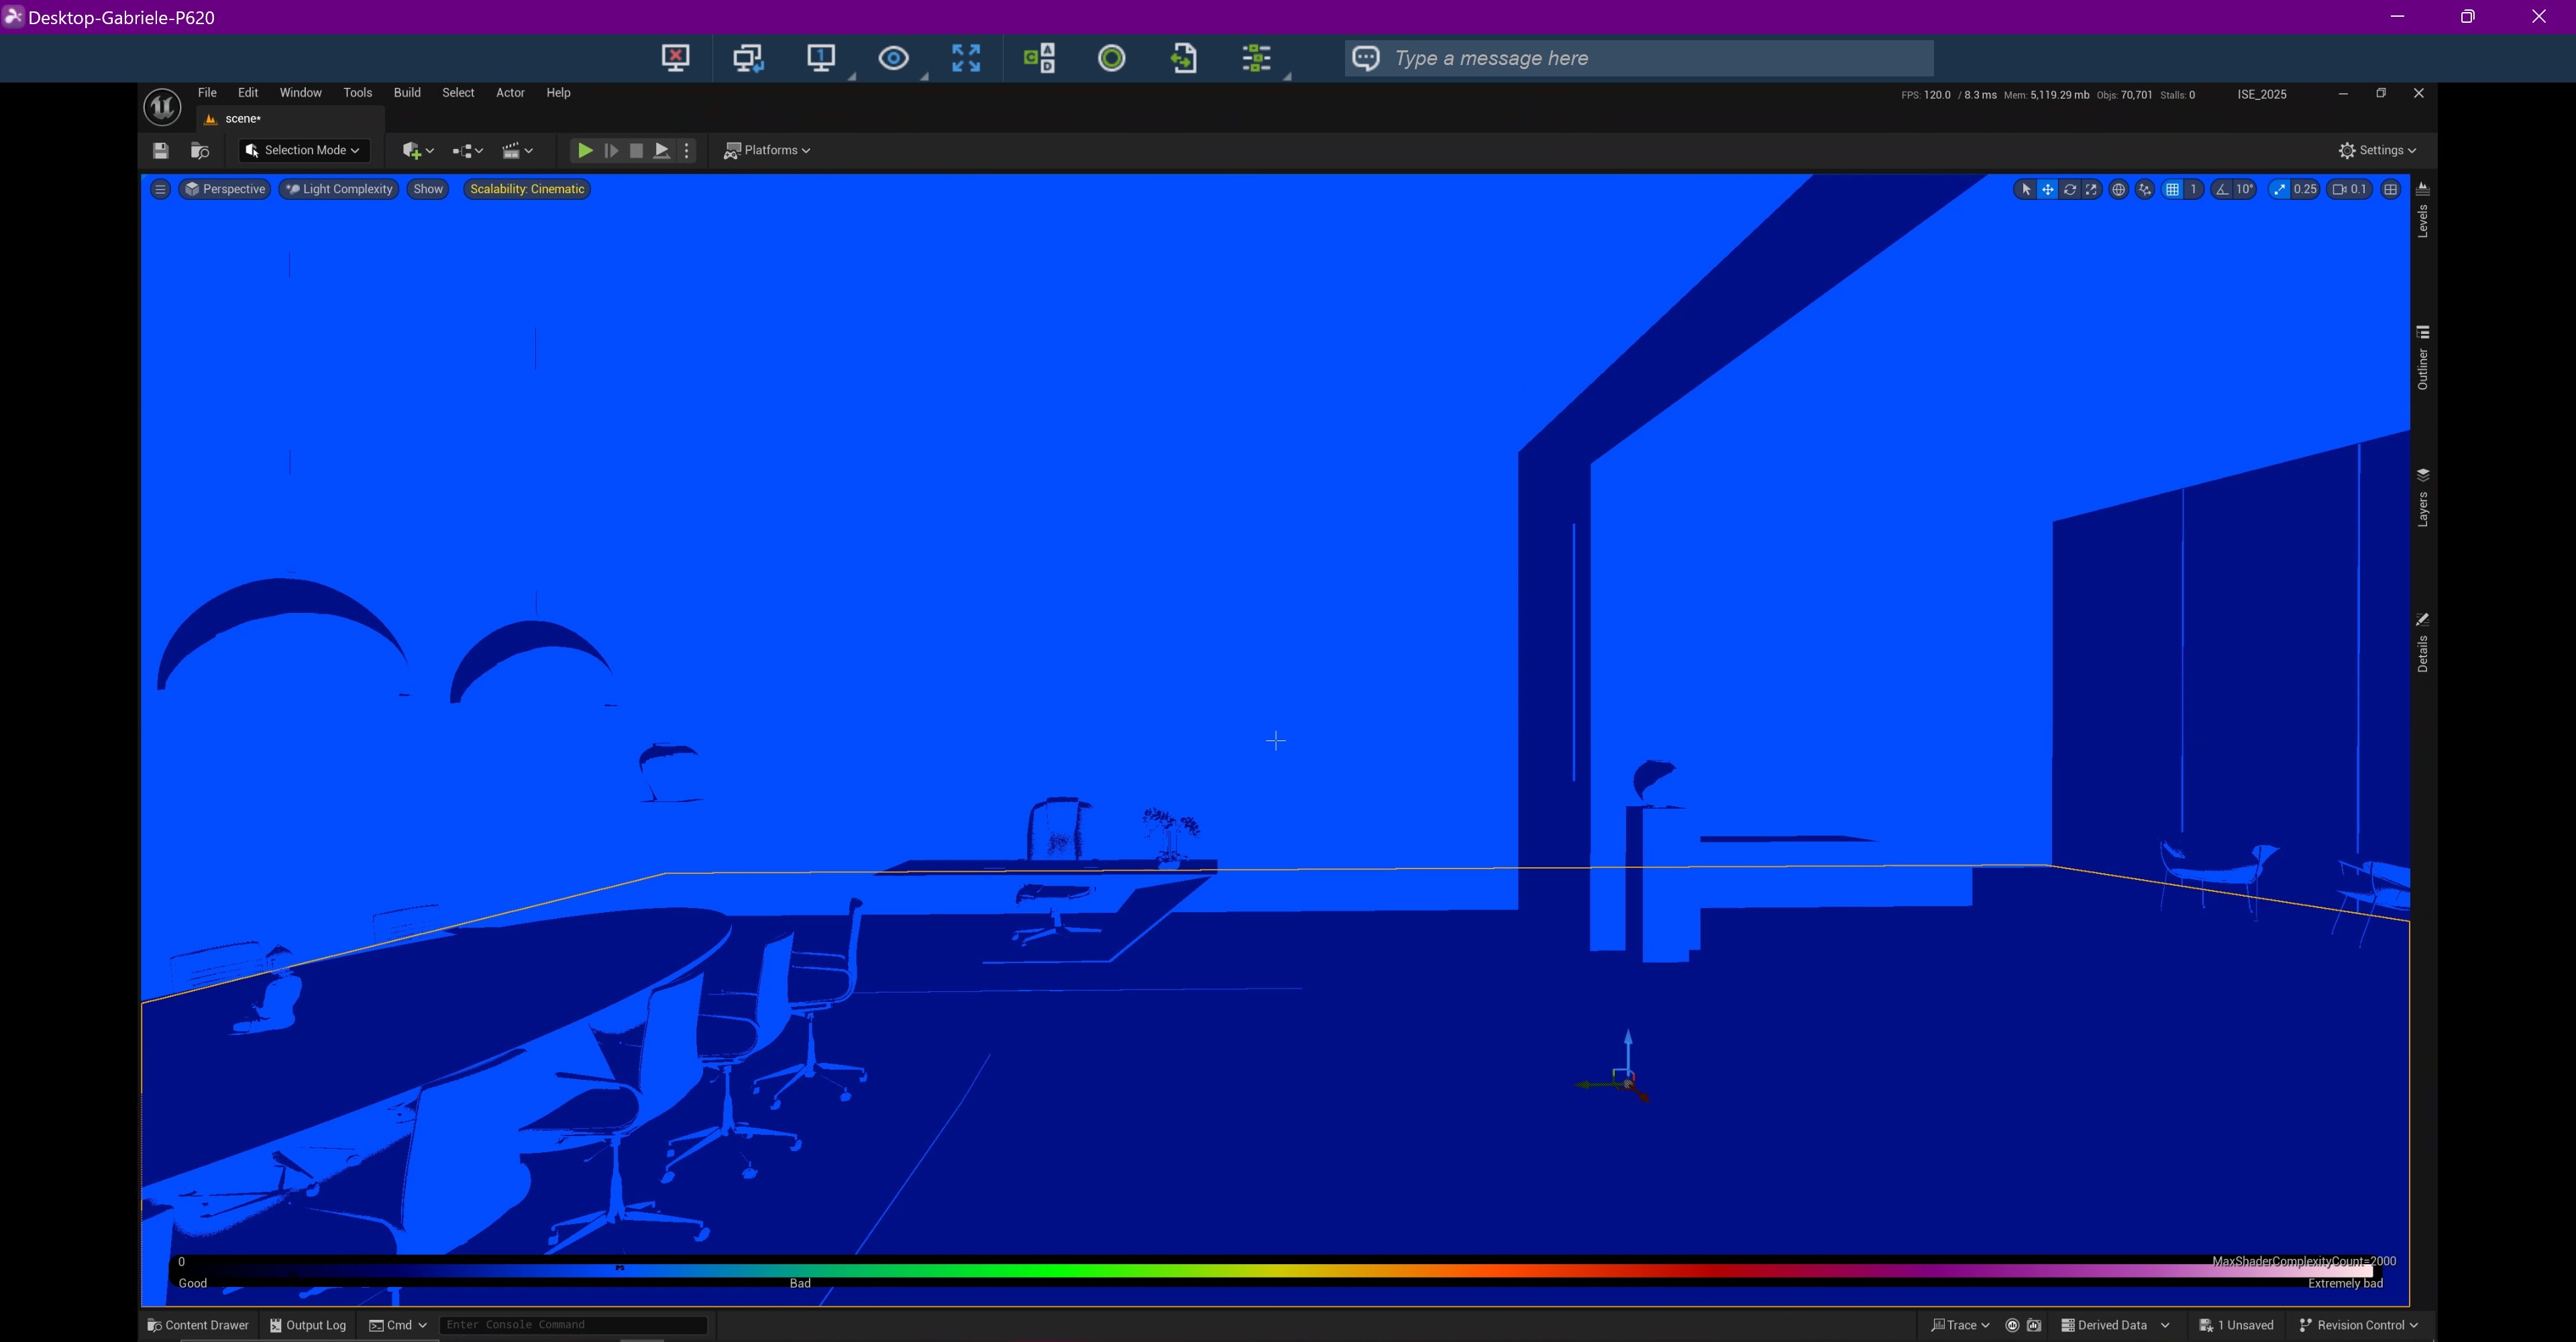Click the surface snapping icon
The image size is (2576, 1342).
pos(2144,189)
